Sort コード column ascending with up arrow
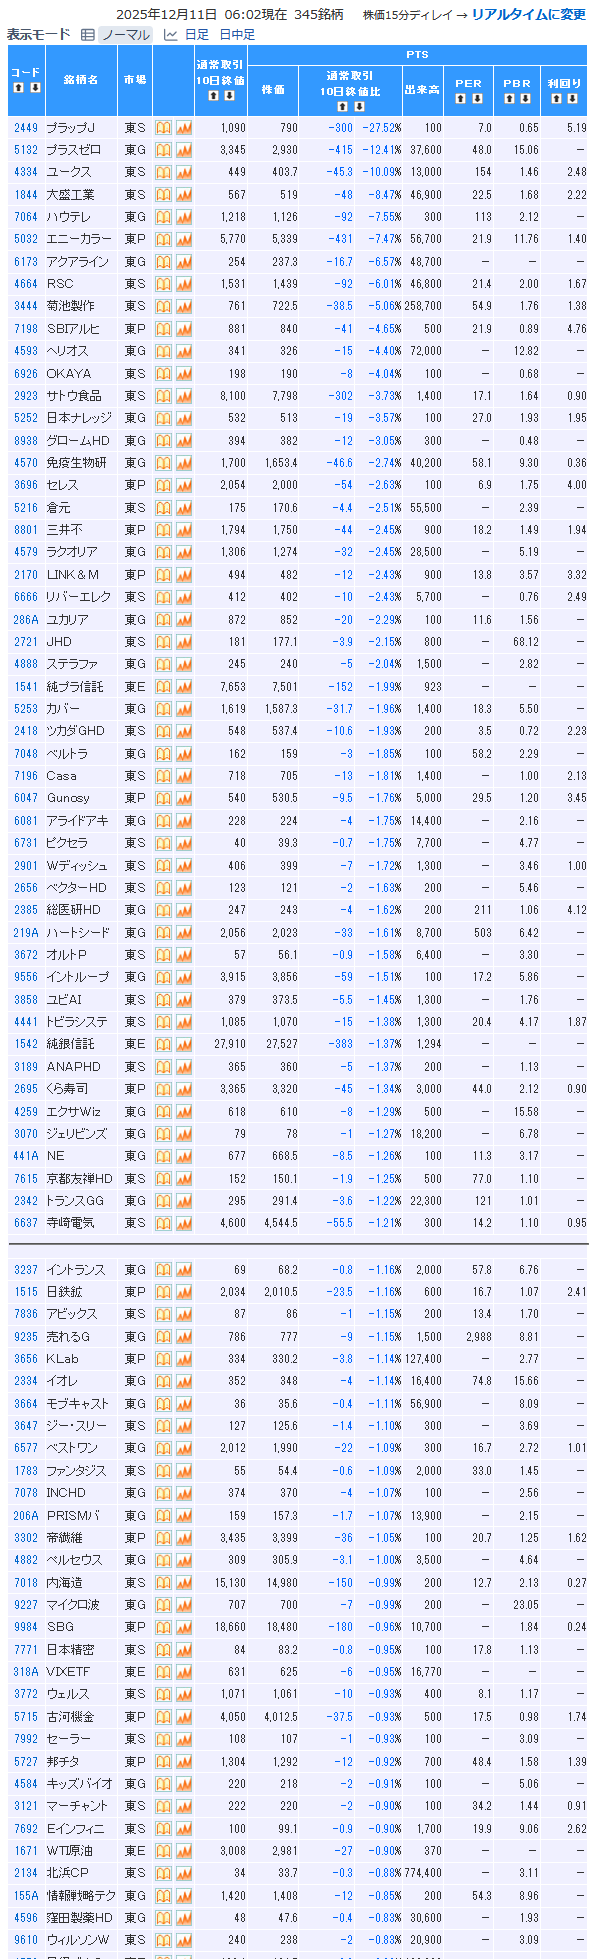600x1959 pixels. point(18,88)
